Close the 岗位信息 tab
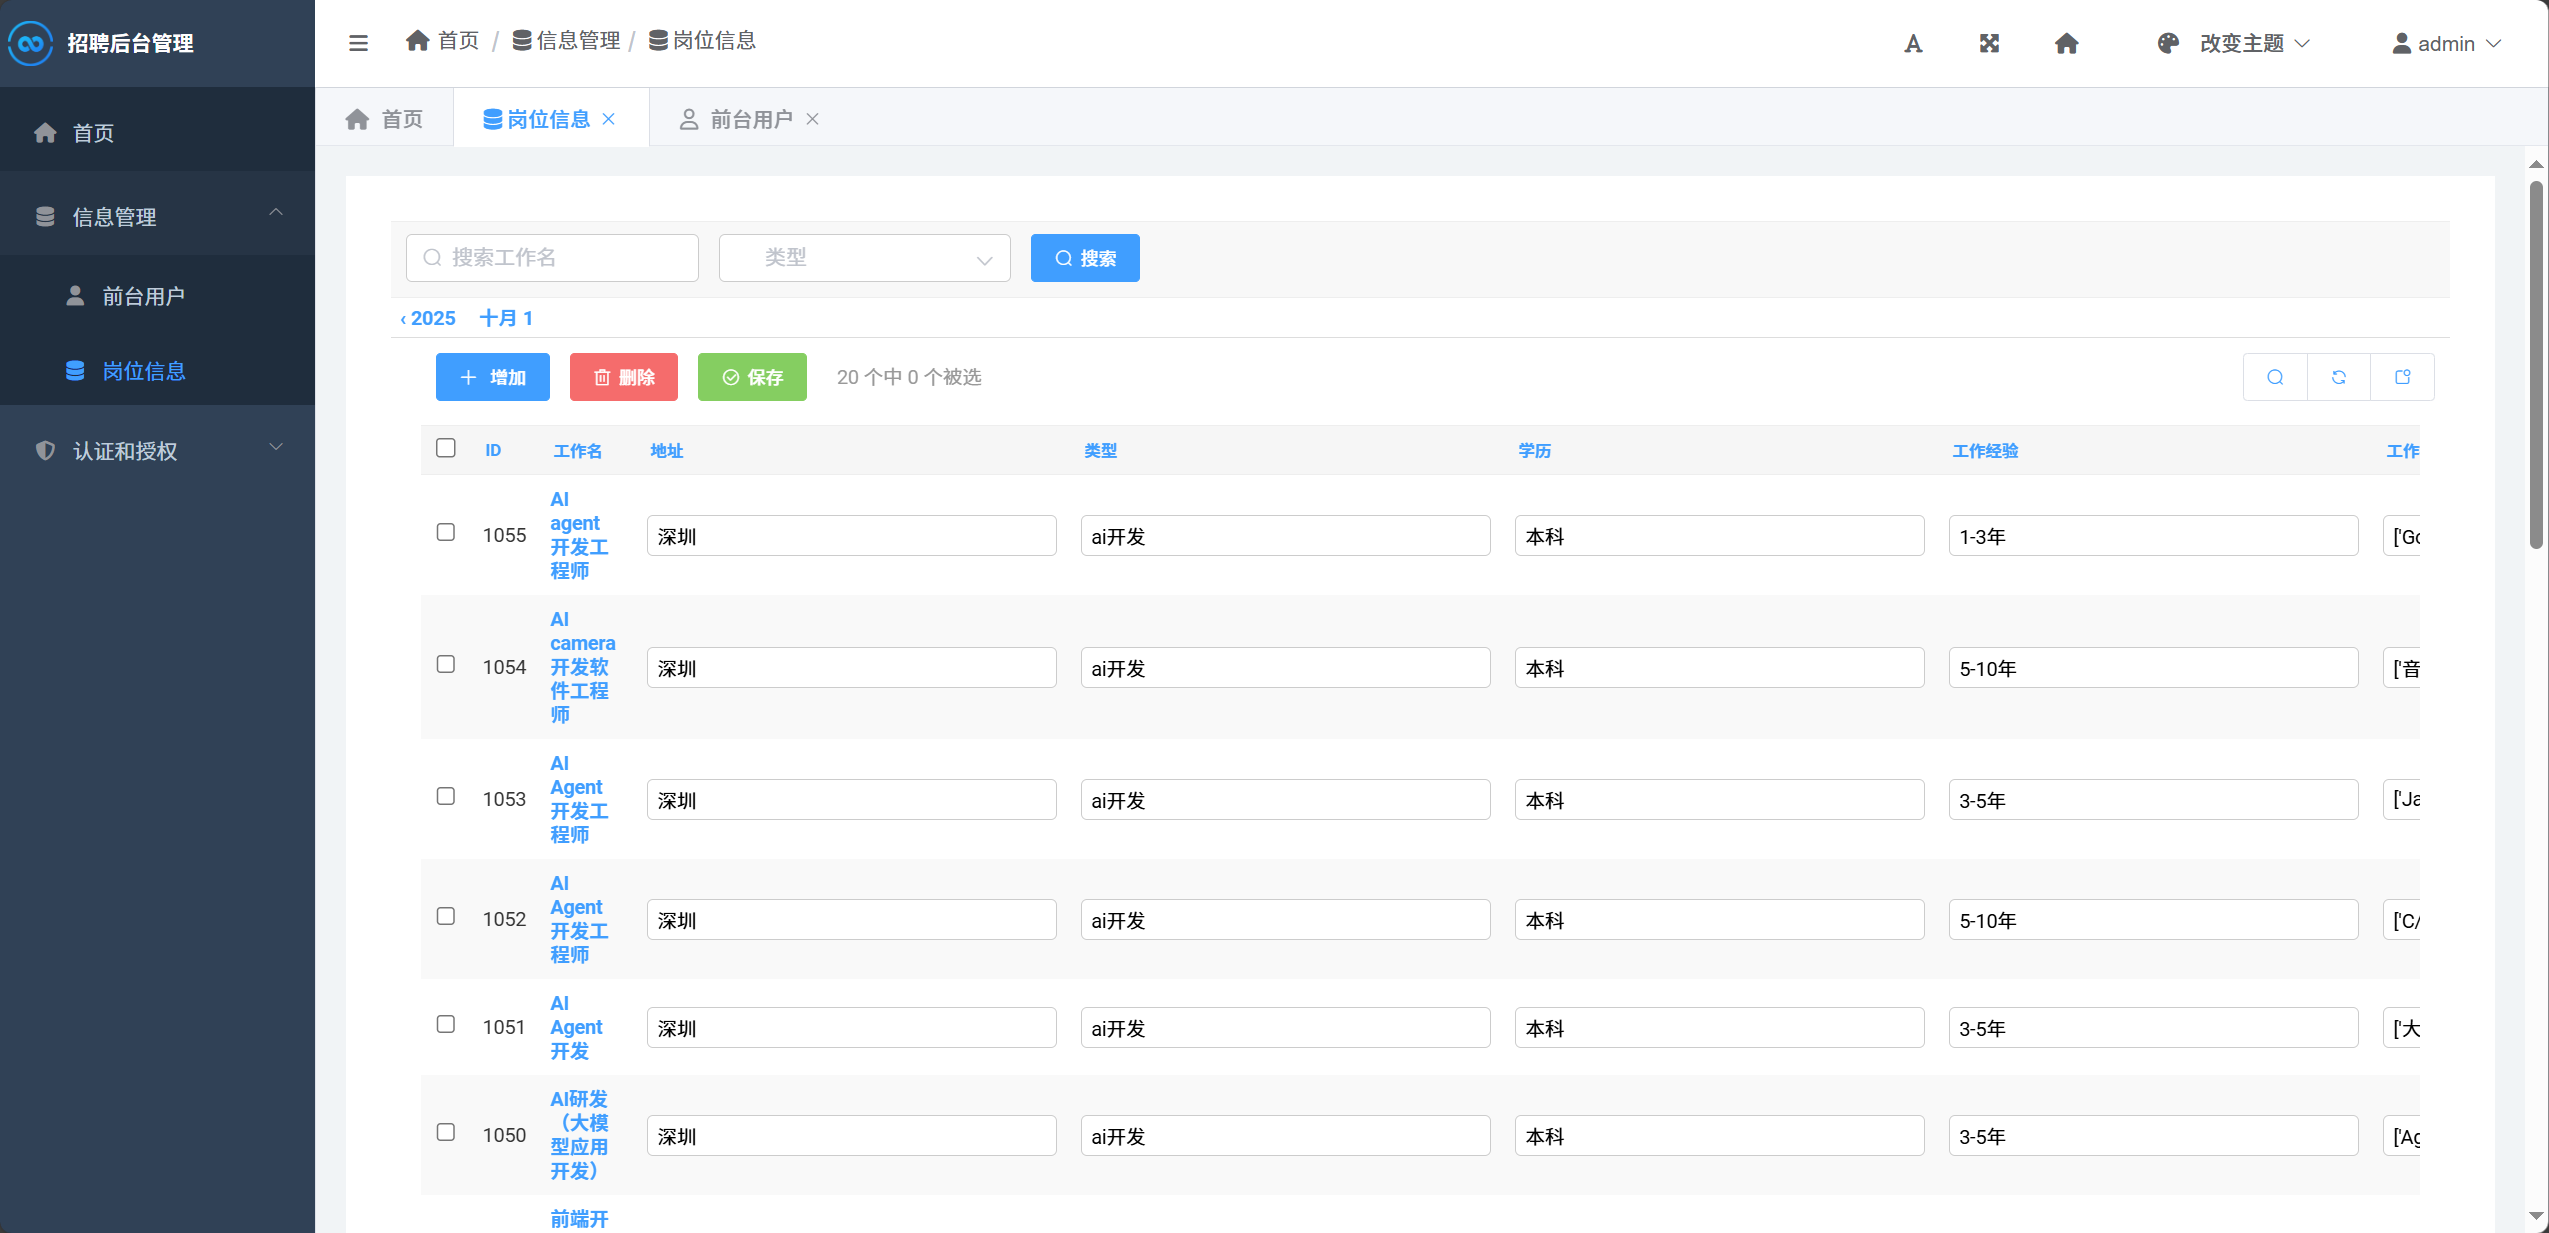2549x1233 pixels. 609,119
